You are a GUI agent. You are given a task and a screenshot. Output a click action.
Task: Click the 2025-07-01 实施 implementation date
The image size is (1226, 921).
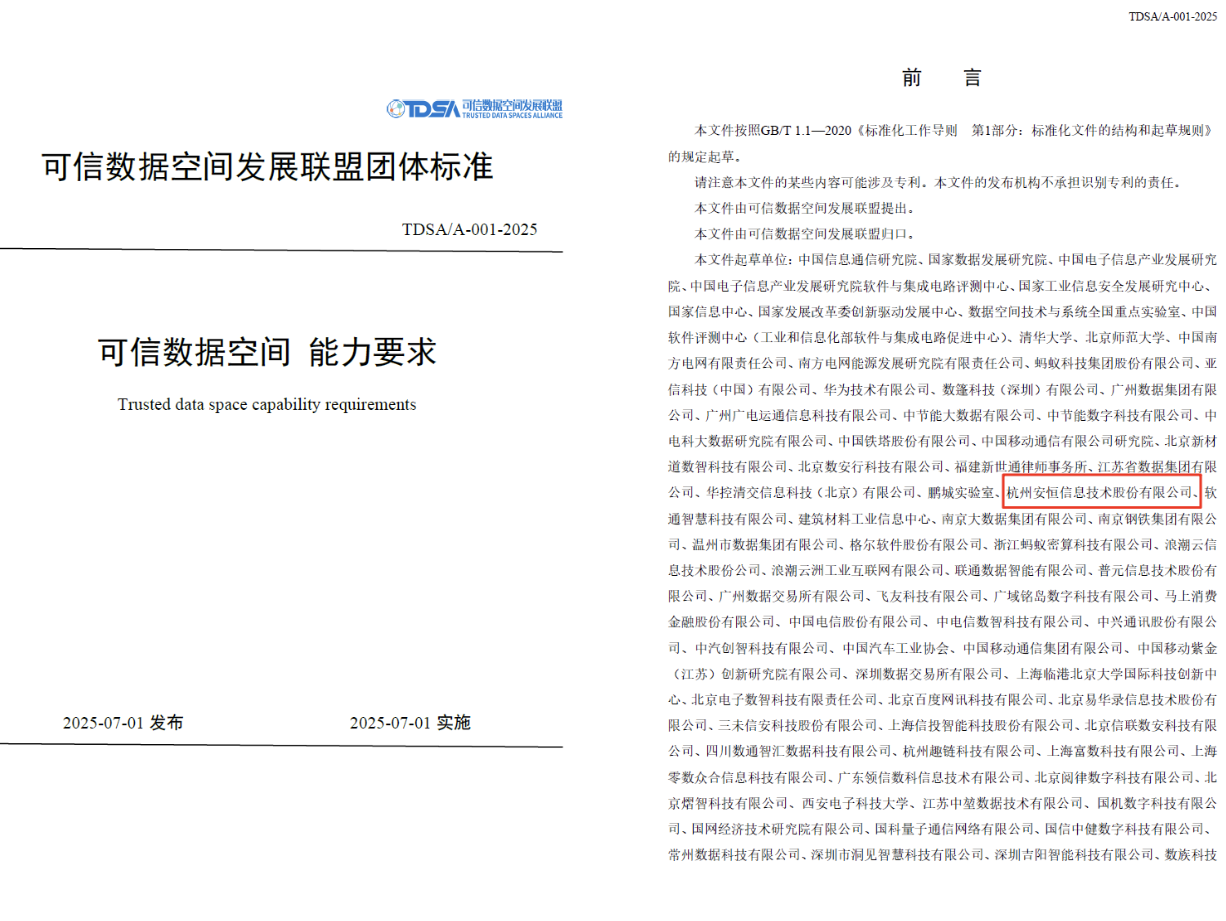[410, 723]
